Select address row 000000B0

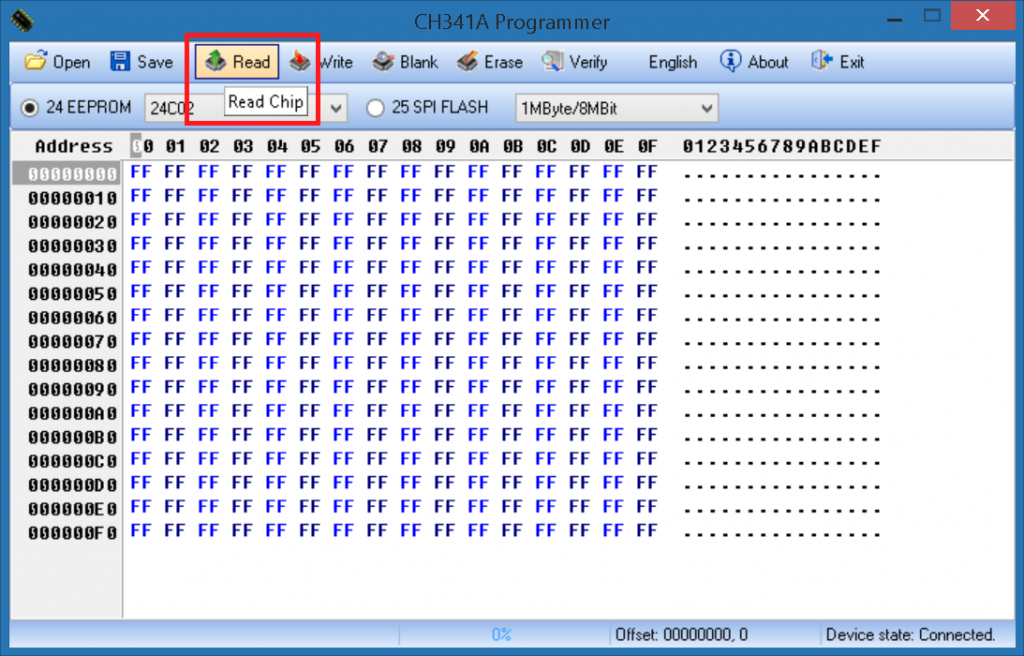[72, 437]
